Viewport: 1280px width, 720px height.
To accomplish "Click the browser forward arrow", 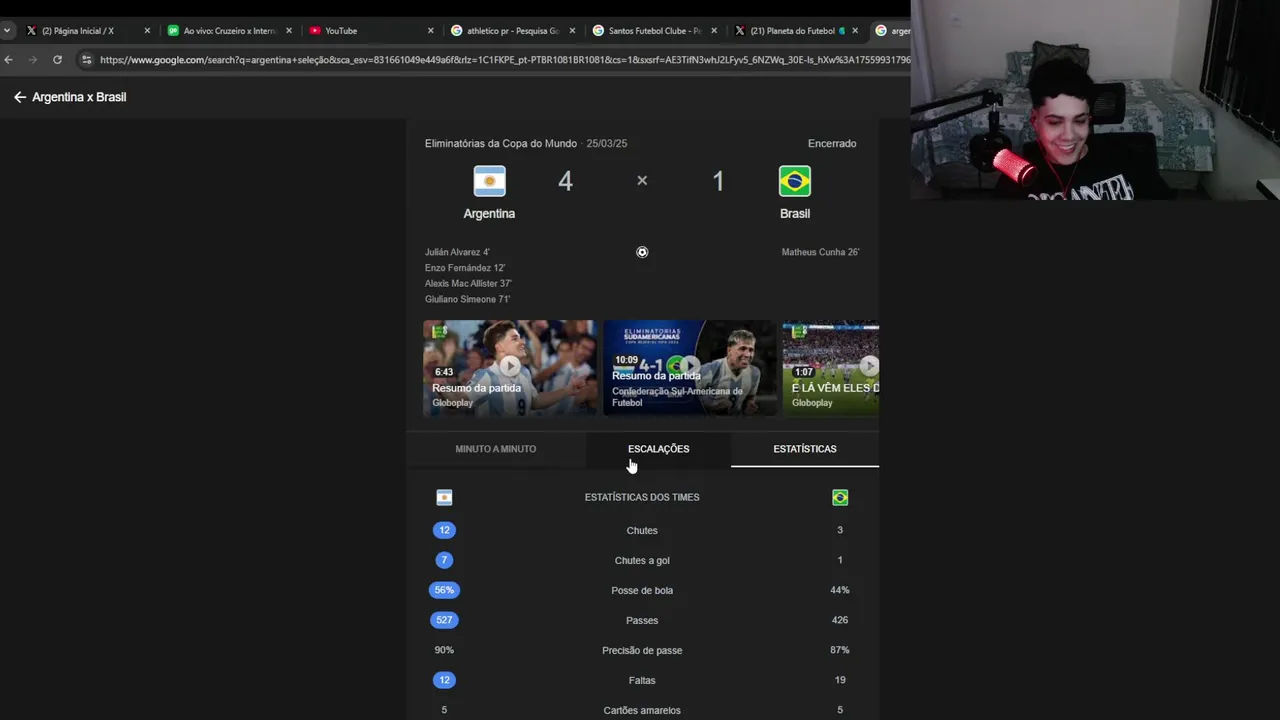I will click(x=32, y=60).
